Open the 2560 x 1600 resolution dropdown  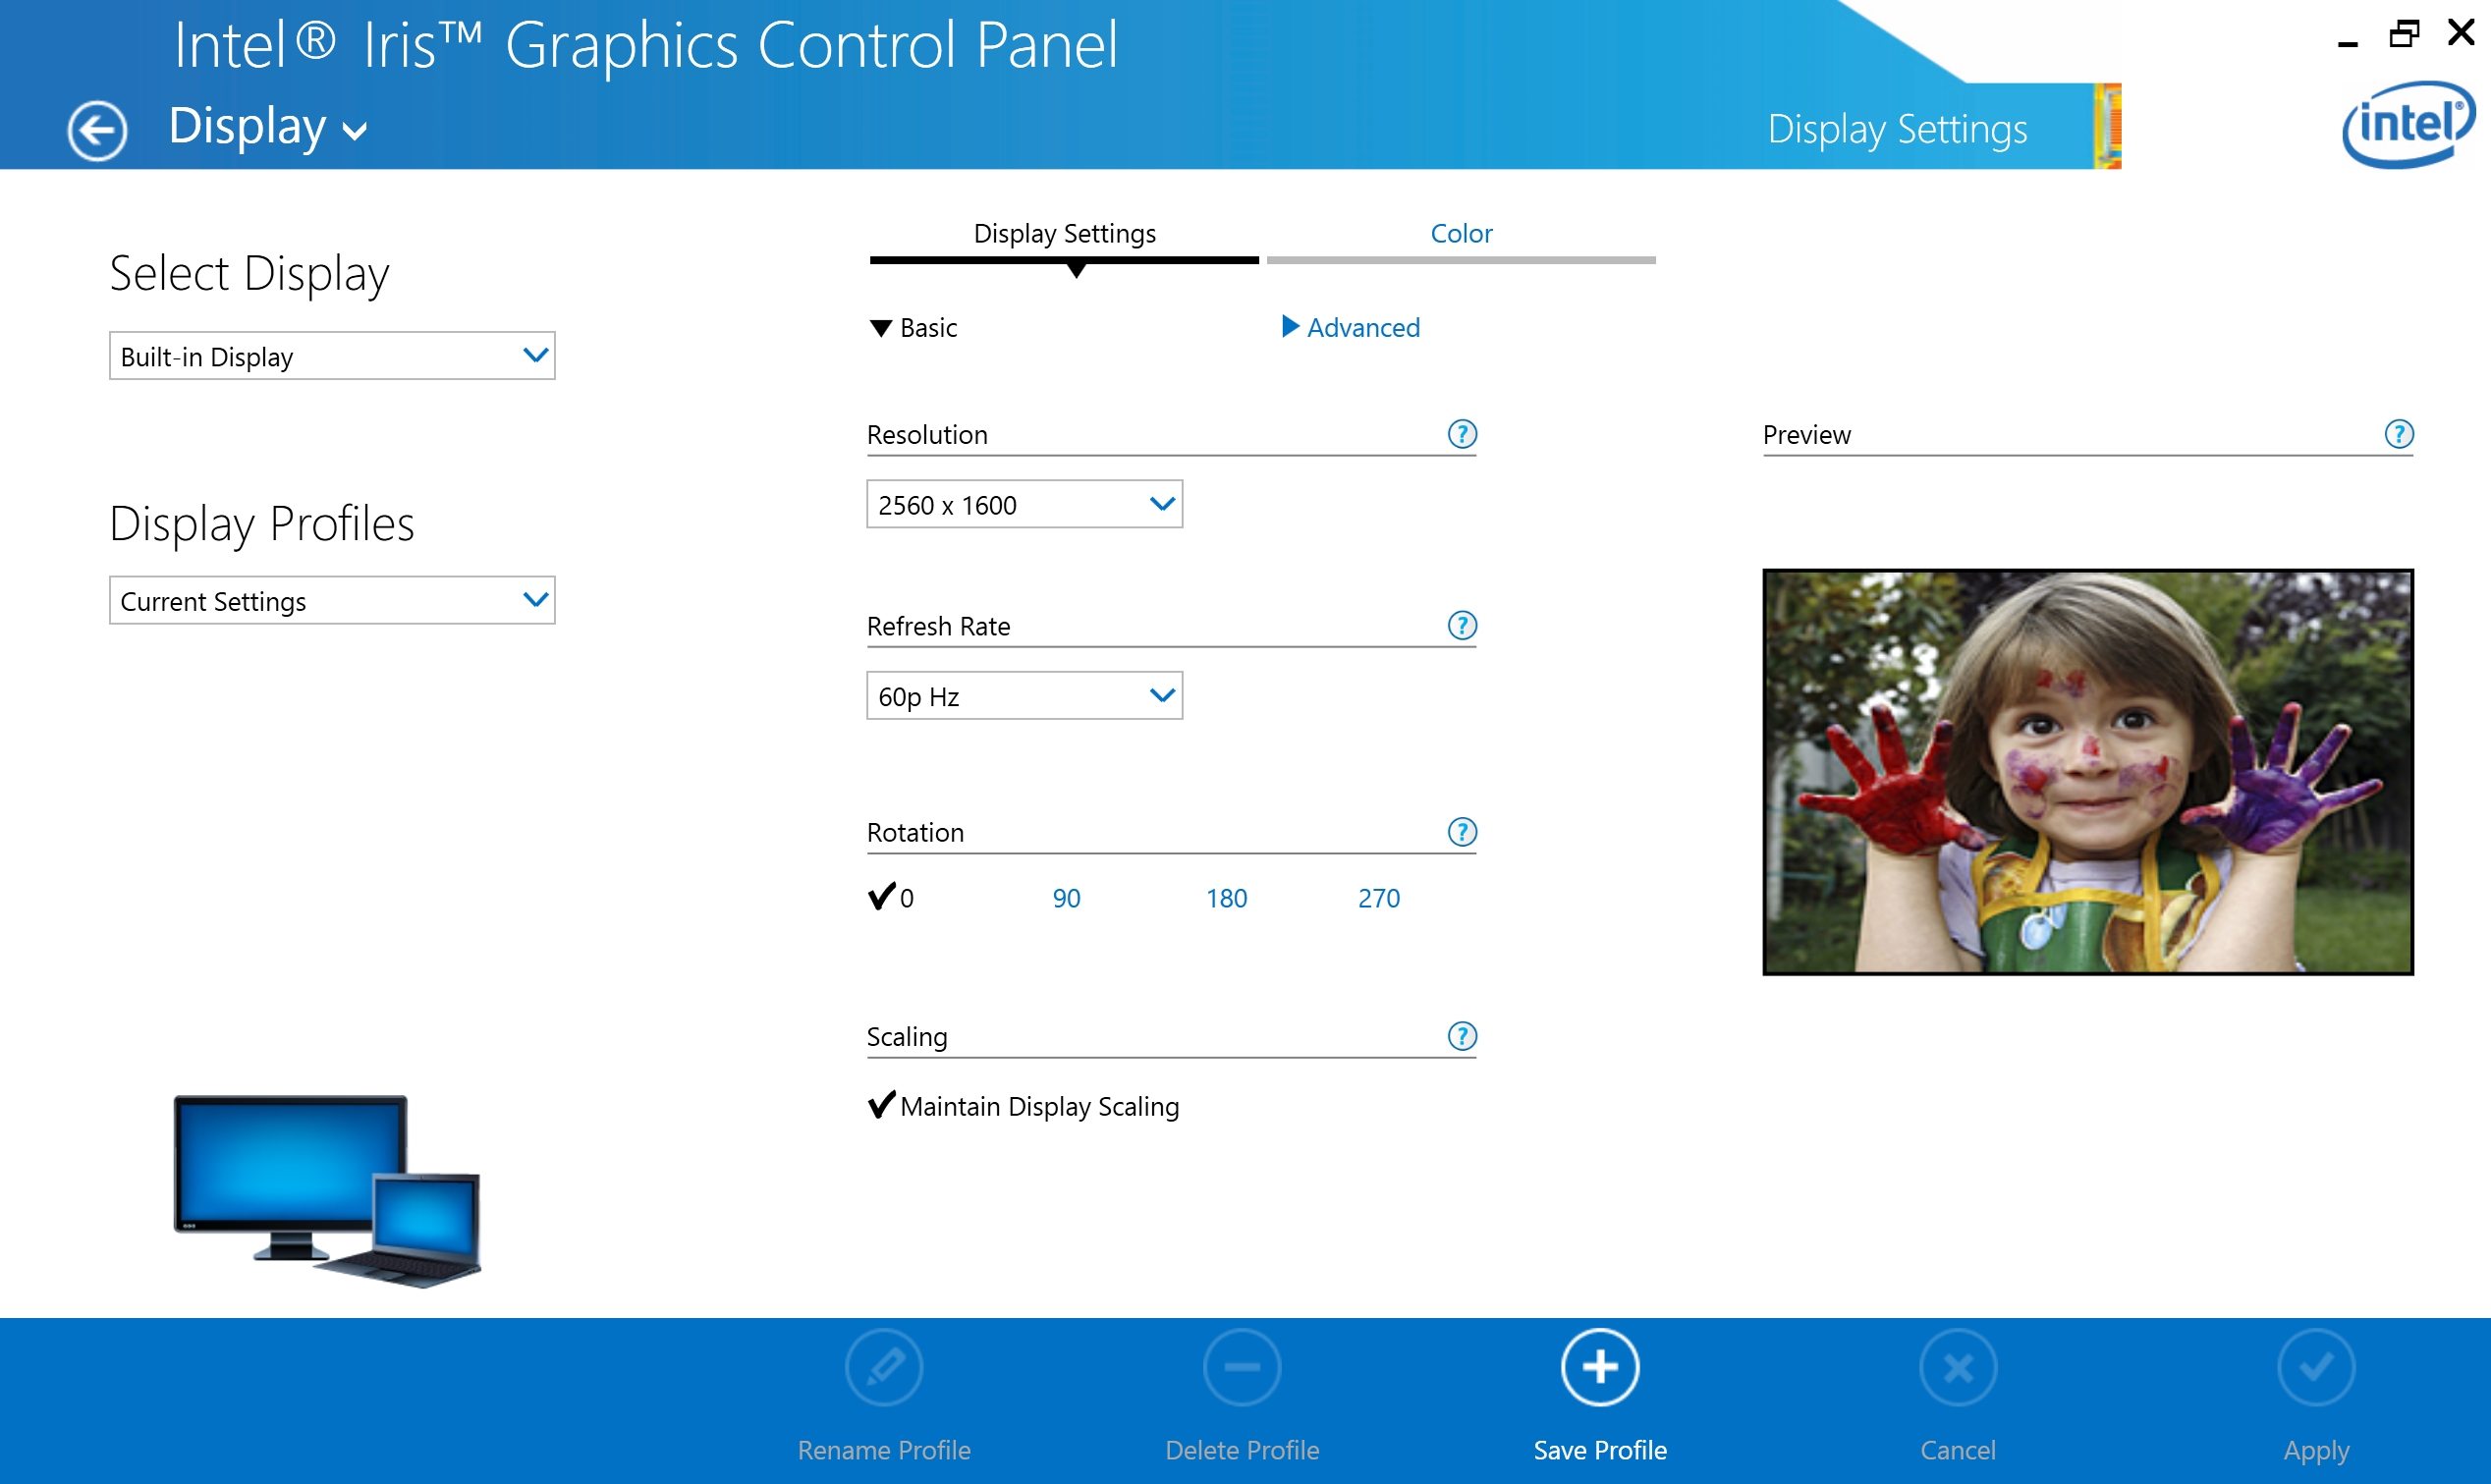pos(1024,504)
